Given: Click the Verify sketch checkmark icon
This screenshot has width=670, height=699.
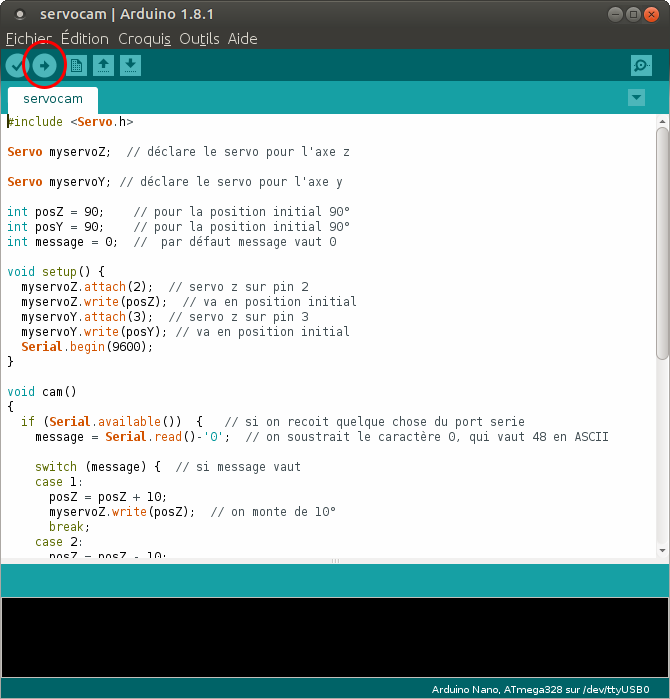Looking at the screenshot, I should (17, 66).
